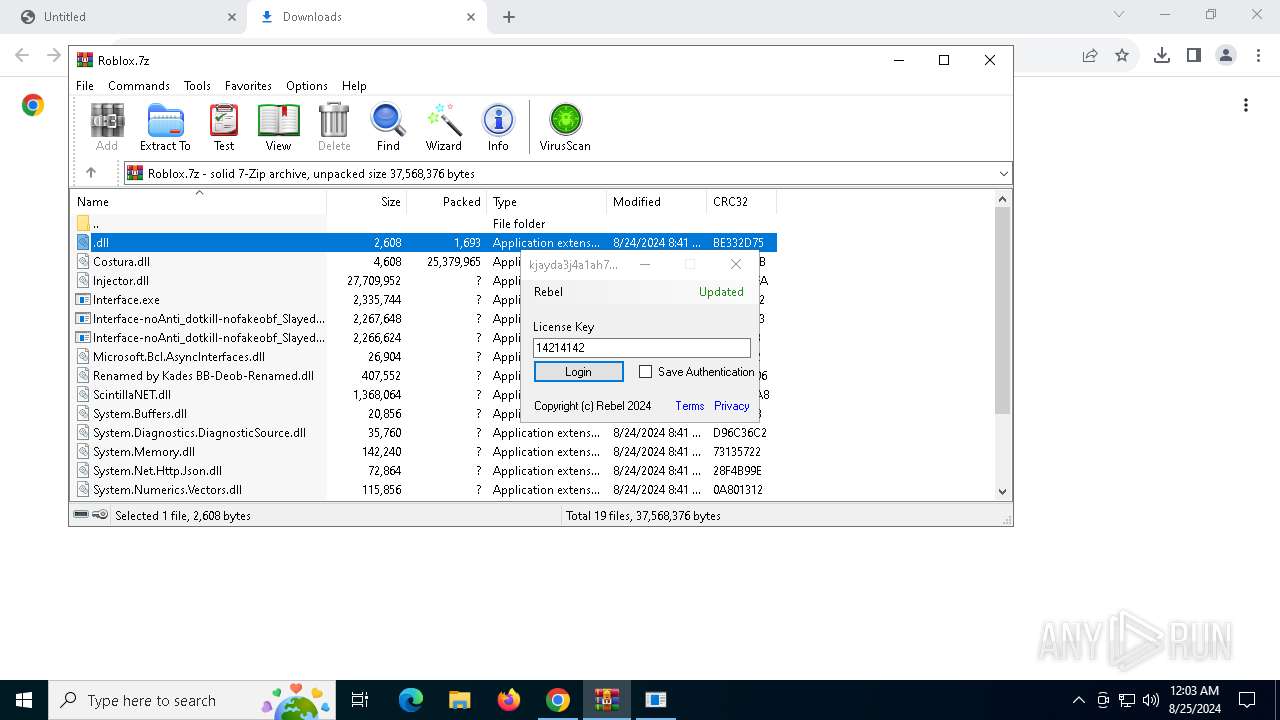1280x720 pixels.
Task: Open the File menu
Action: (x=85, y=86)
